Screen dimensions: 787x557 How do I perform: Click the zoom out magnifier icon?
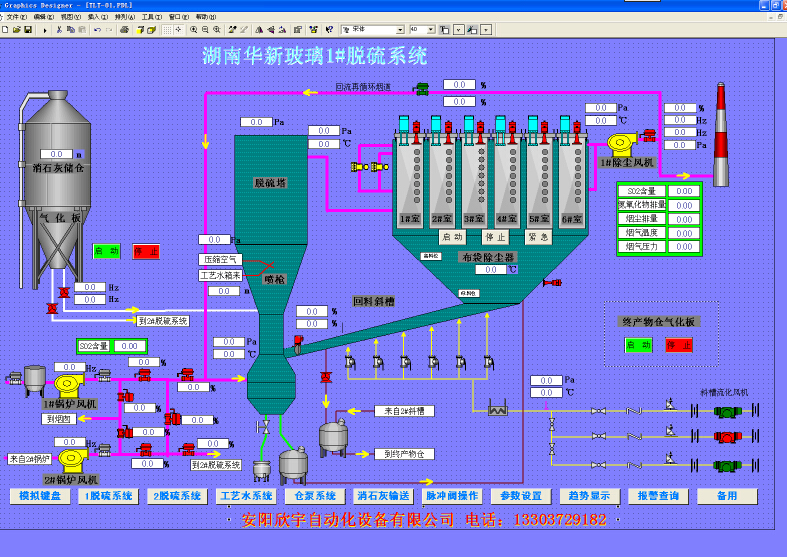pos(205,30)
